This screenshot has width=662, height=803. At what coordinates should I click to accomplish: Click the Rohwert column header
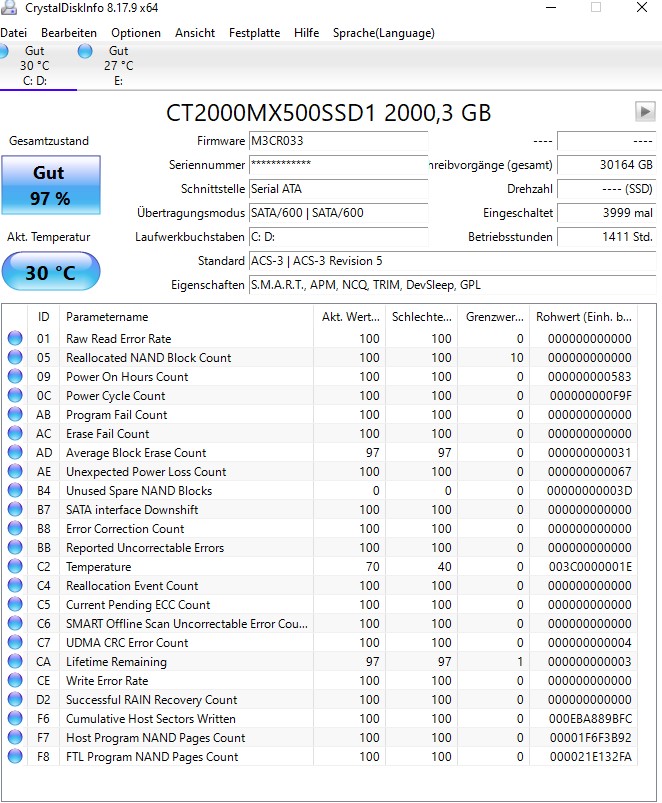click(584, 317)
